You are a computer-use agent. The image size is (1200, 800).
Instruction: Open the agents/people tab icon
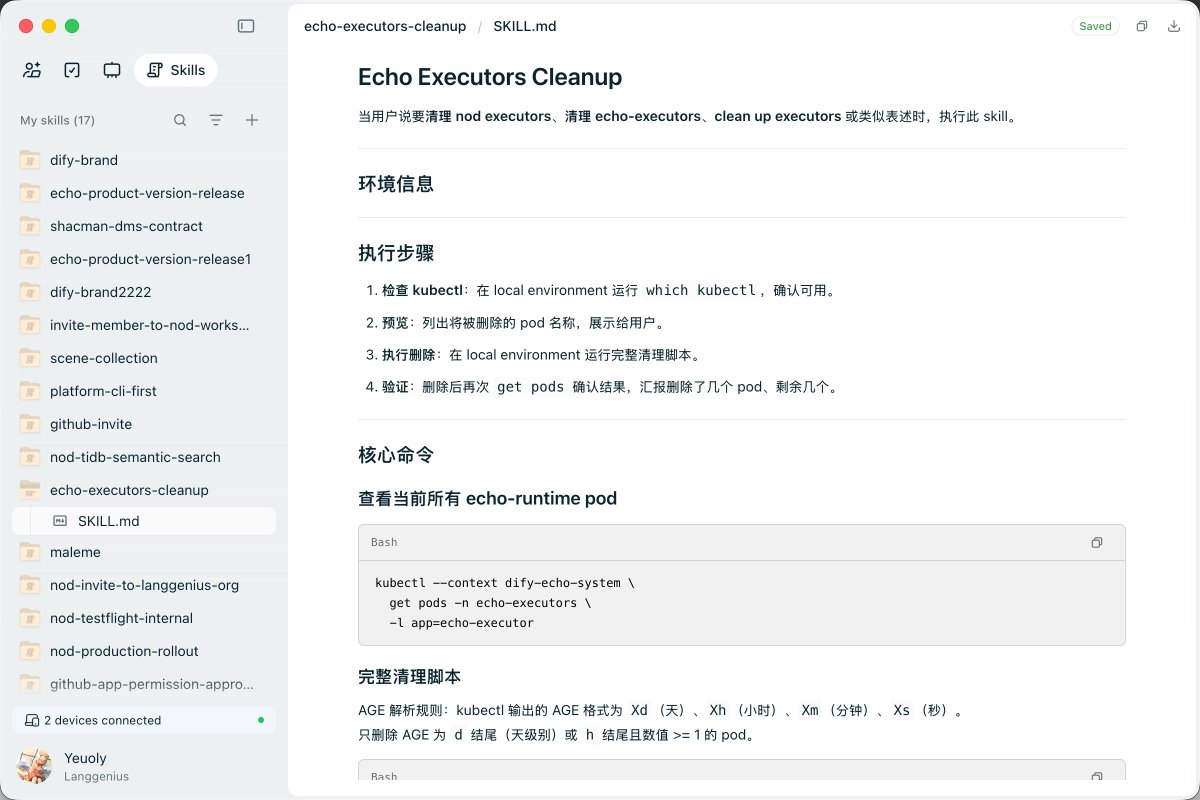click(32, 70)
